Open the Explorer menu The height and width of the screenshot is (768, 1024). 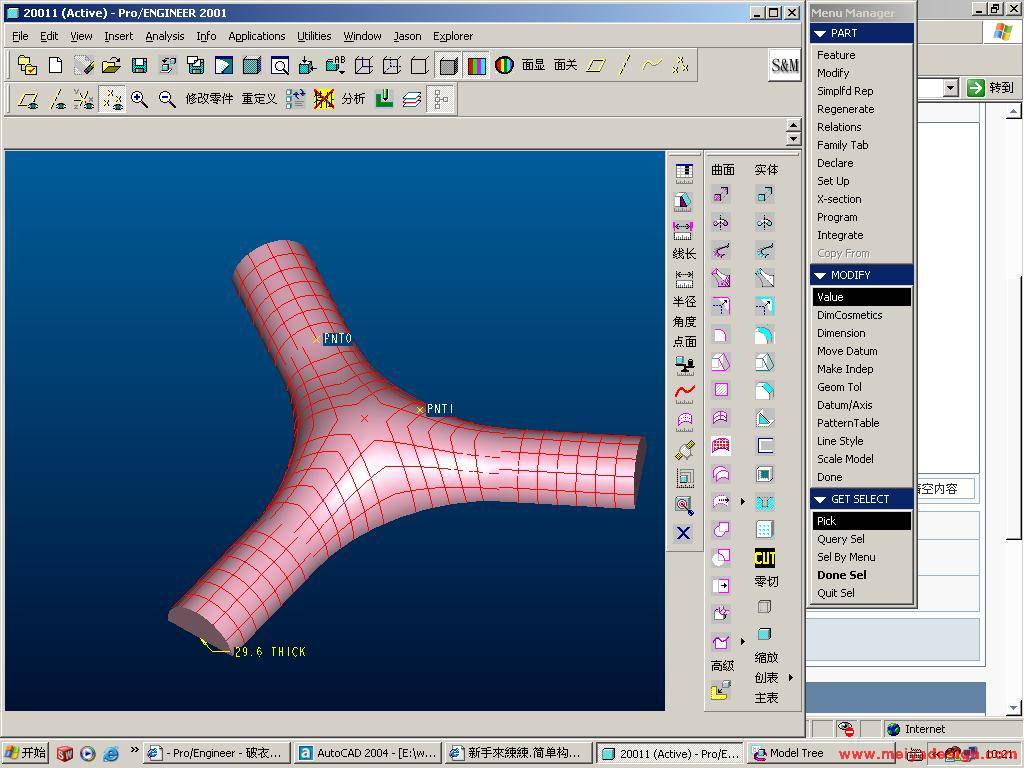pos(453,36)
